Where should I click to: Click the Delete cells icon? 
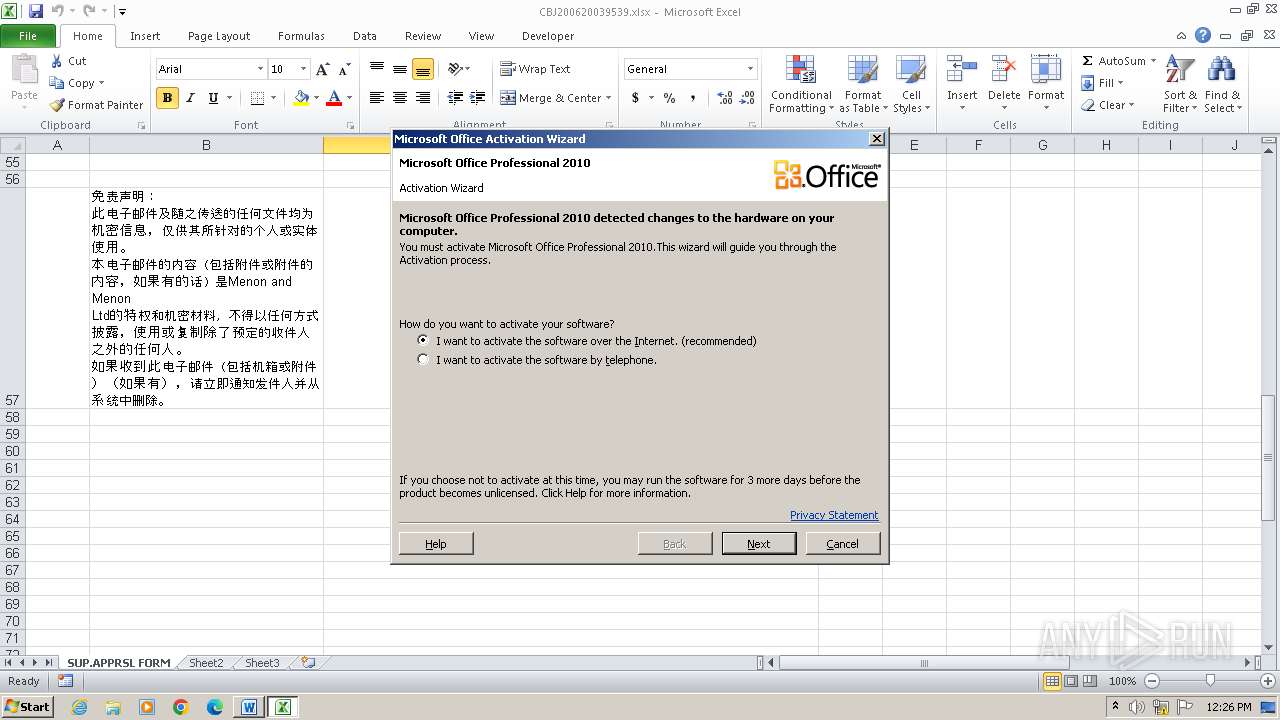(x=1004, y=70)
